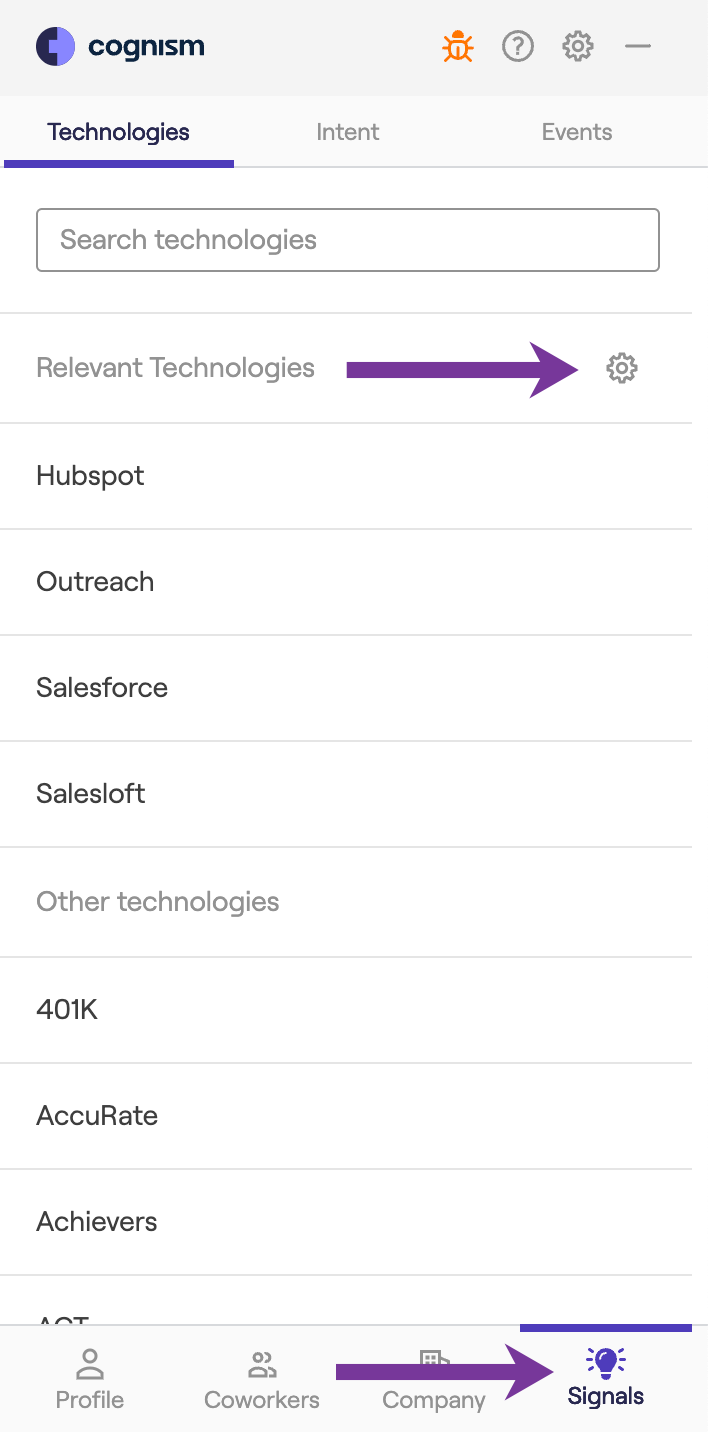Pick Salesforce in the list
The image size is (708, 1432).
(x=102, y=688)
